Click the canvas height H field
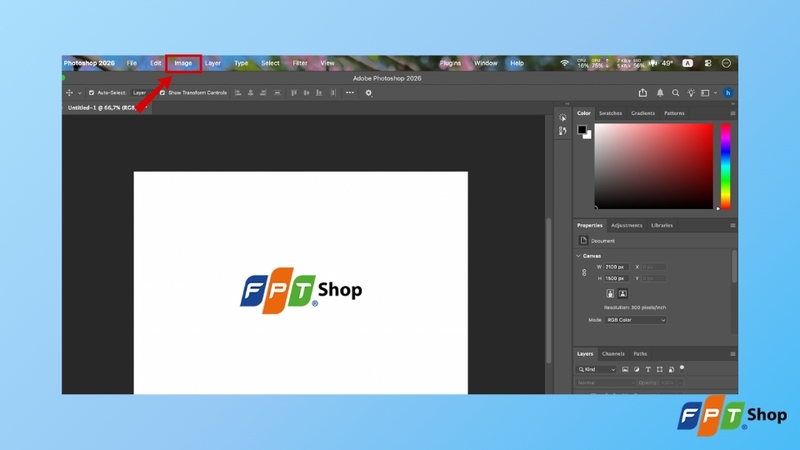Viewport: 800px width, 450px height. click(616, 279)
